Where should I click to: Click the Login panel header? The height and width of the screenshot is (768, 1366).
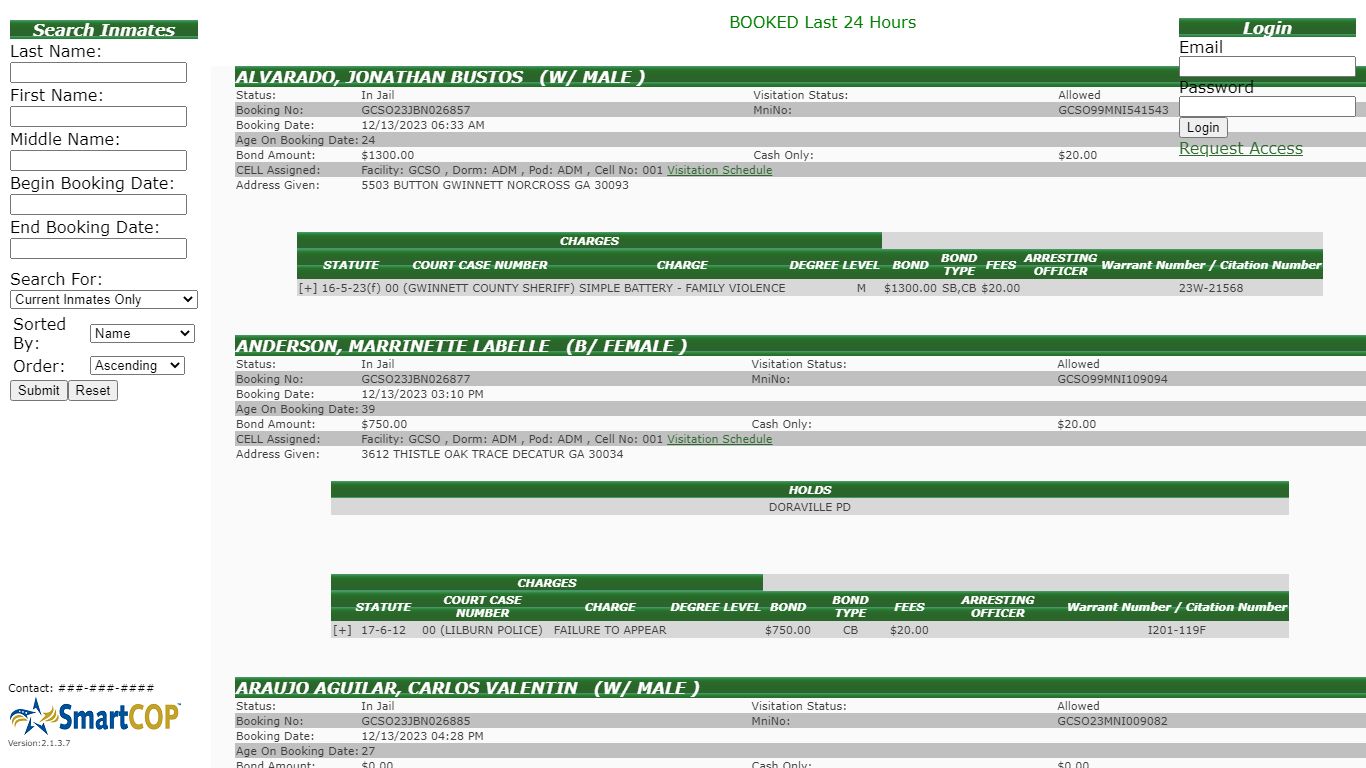(1267, 28)
